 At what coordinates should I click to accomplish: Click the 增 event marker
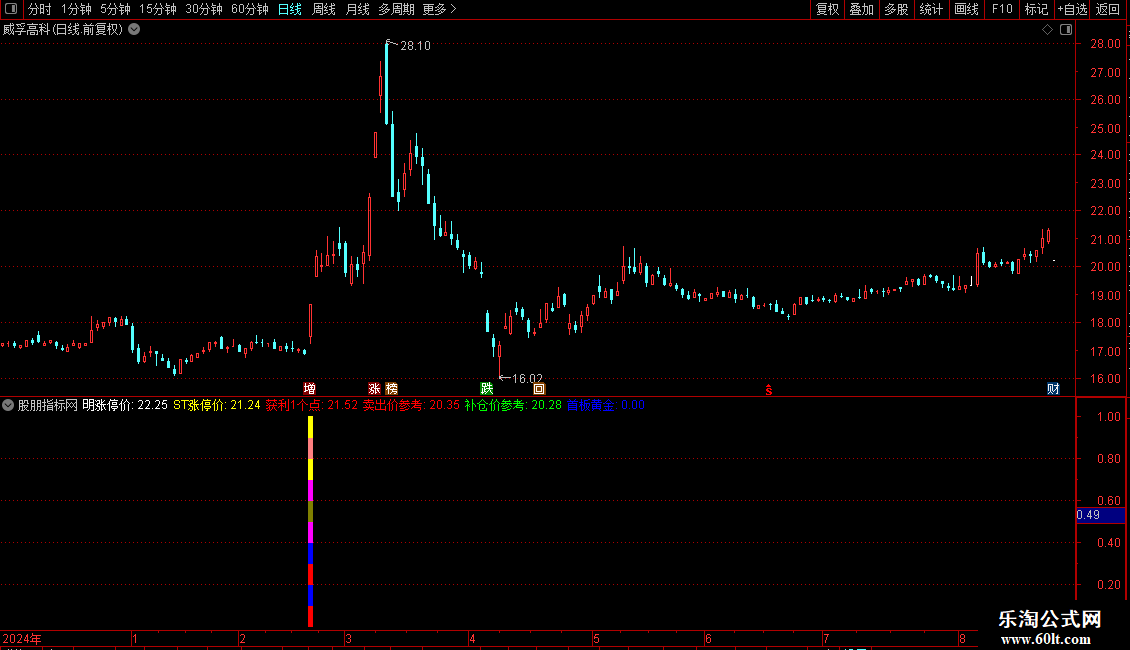click(310, 388)
